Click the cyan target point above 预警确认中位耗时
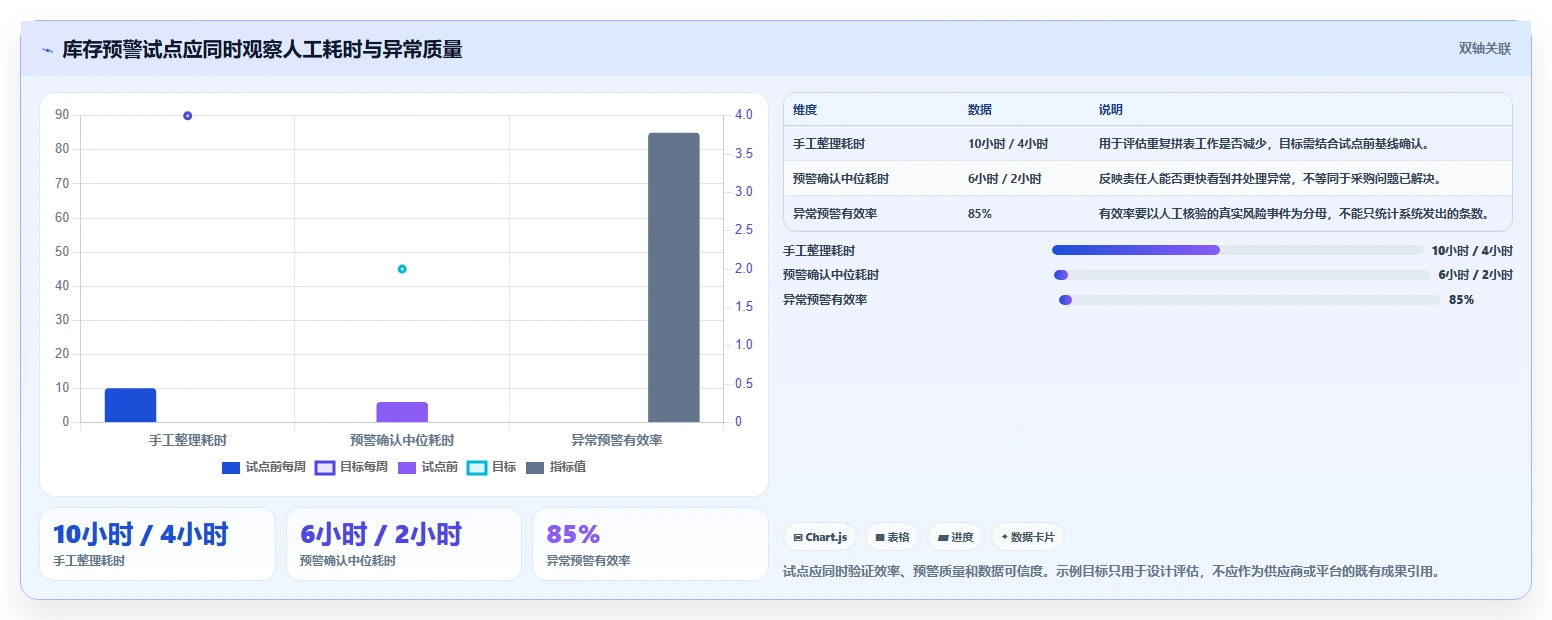Viewport: 1552px width, 620px height. coord(402,269)
